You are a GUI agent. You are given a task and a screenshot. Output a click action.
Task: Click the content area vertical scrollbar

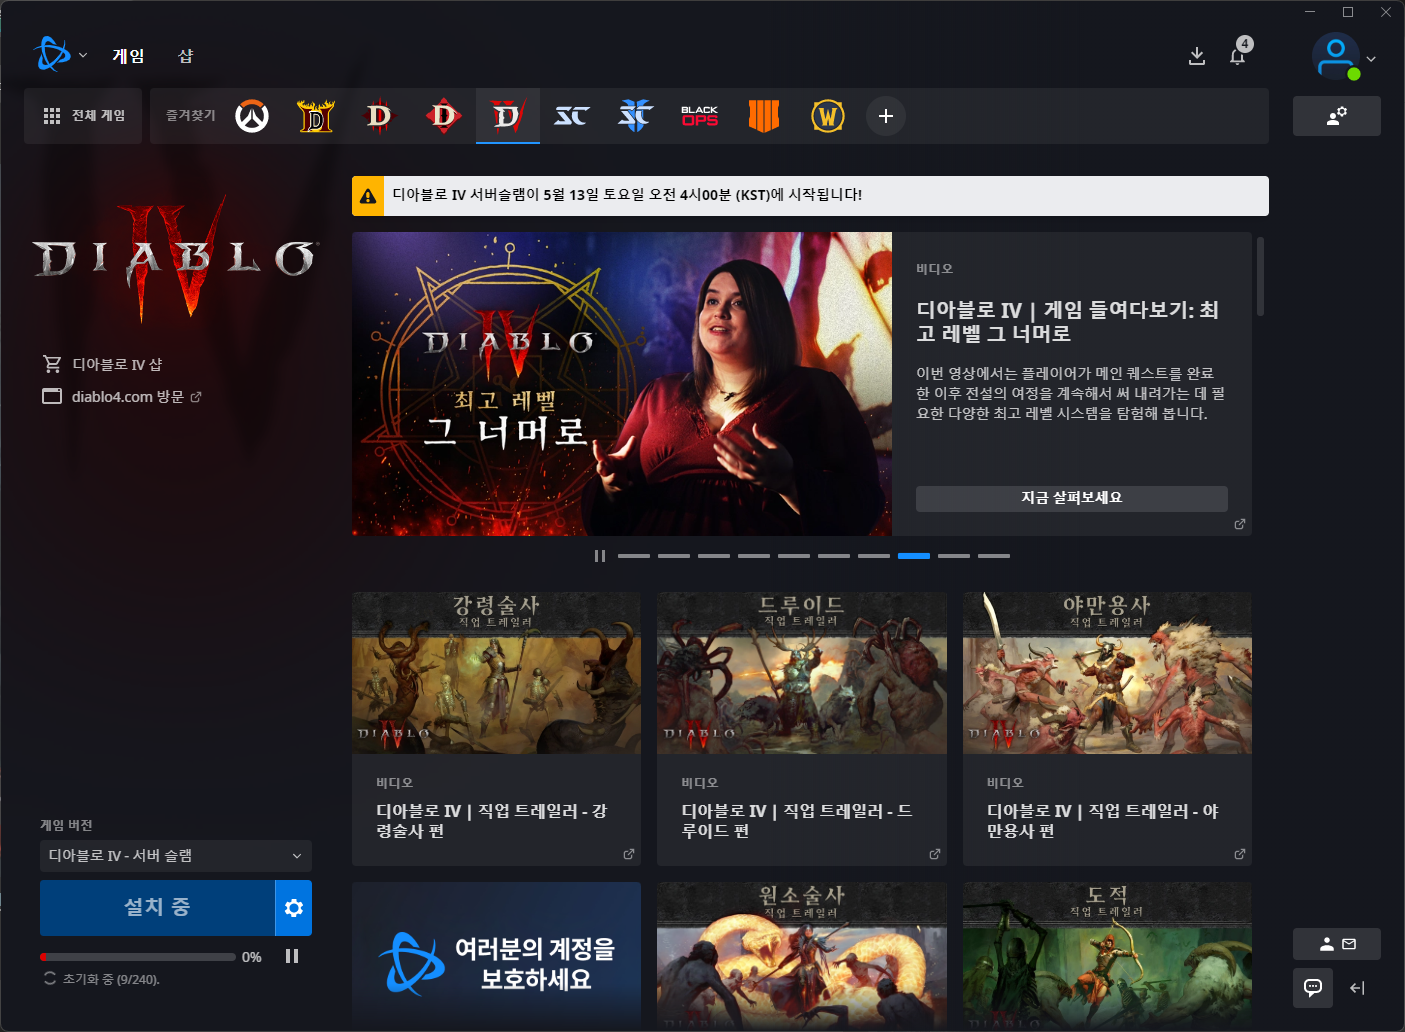tap(1261, 277)
